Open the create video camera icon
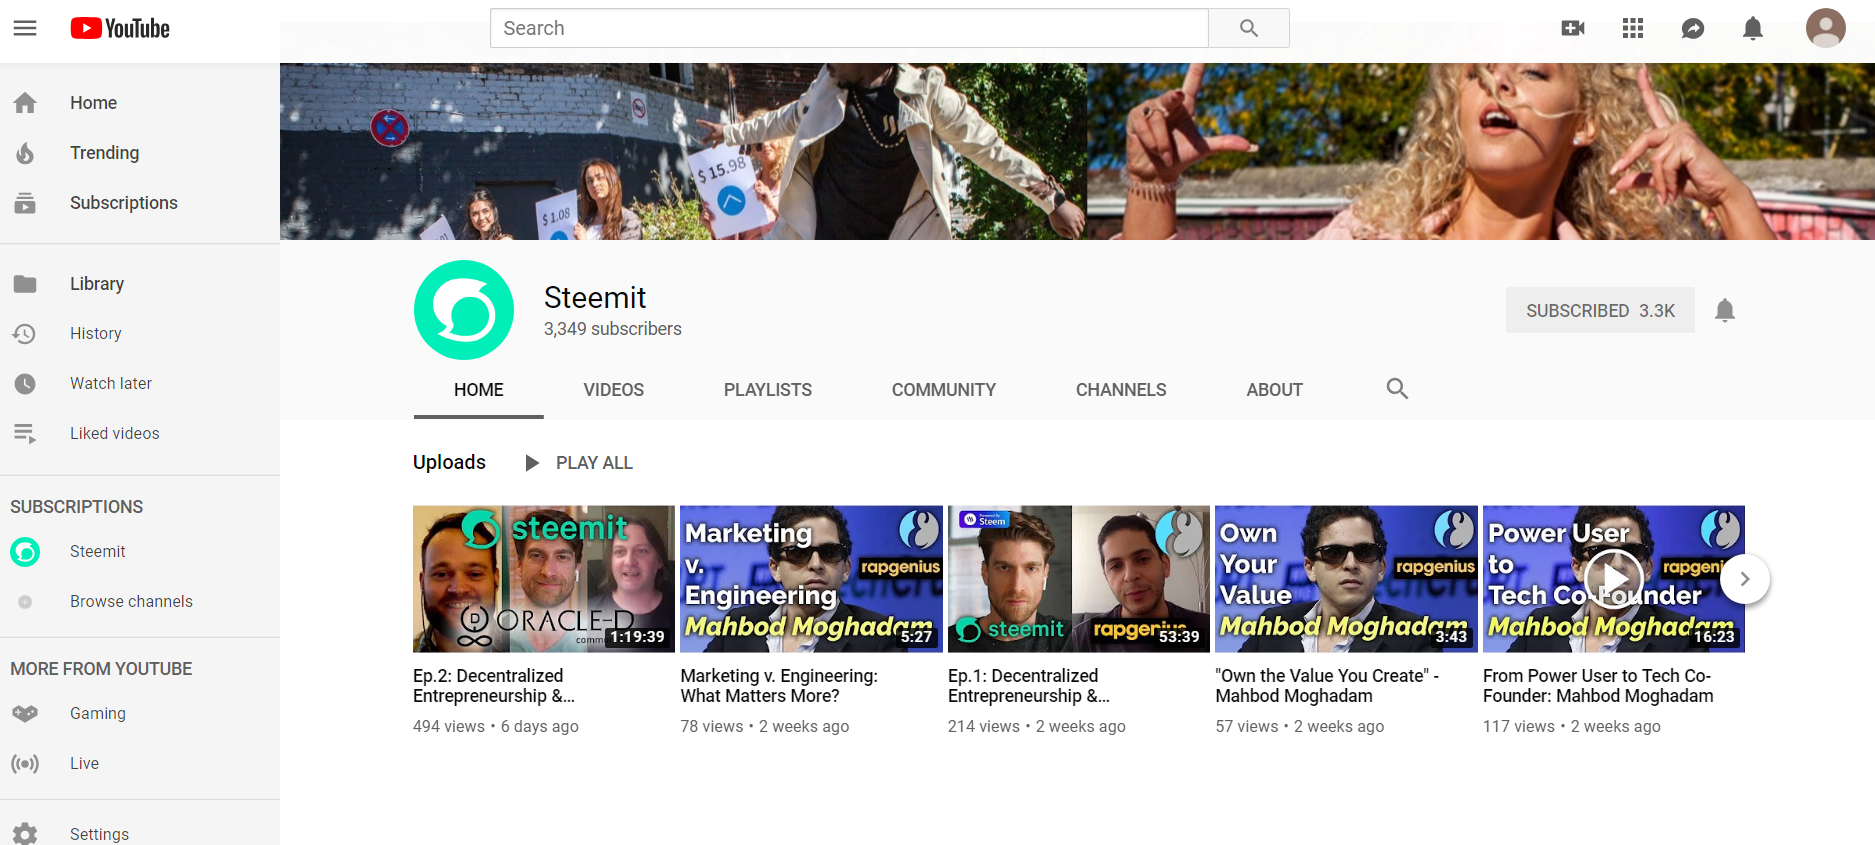 point(1573,28)
